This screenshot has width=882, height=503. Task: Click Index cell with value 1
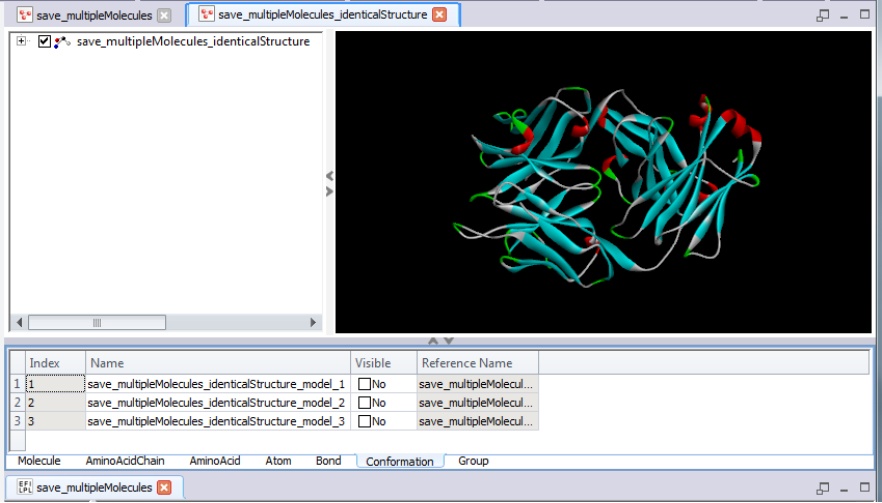pyautogui.click(x=56, y=384)
